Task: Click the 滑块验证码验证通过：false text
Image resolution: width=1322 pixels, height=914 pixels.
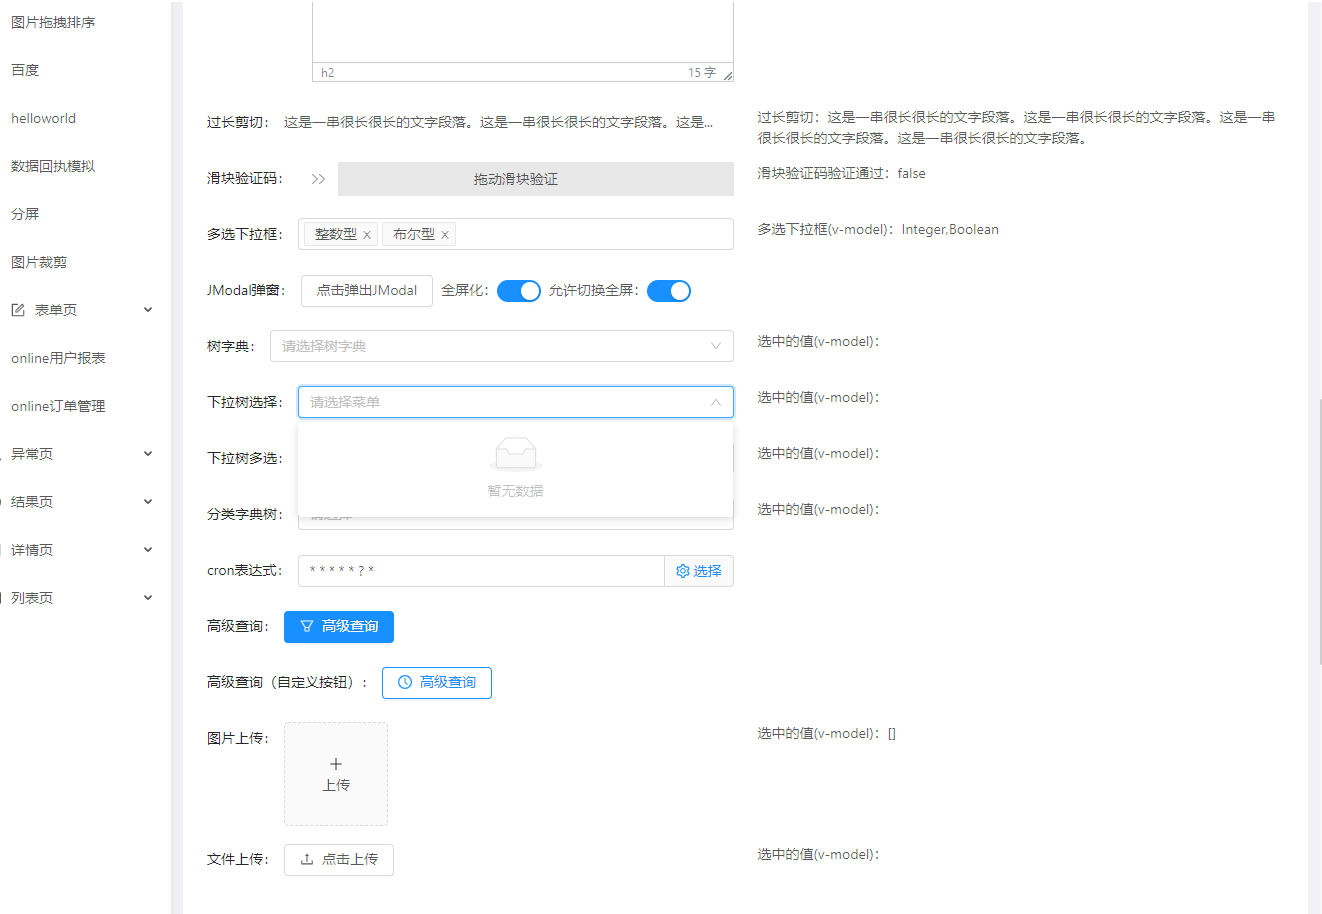Action: (841, 174)
